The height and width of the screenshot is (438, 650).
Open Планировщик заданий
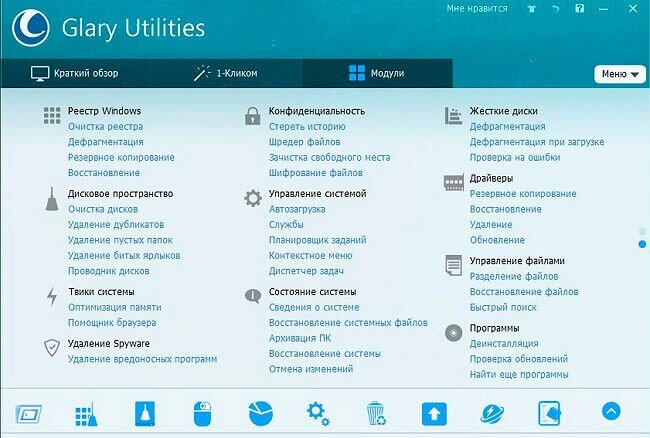point(318,240)
